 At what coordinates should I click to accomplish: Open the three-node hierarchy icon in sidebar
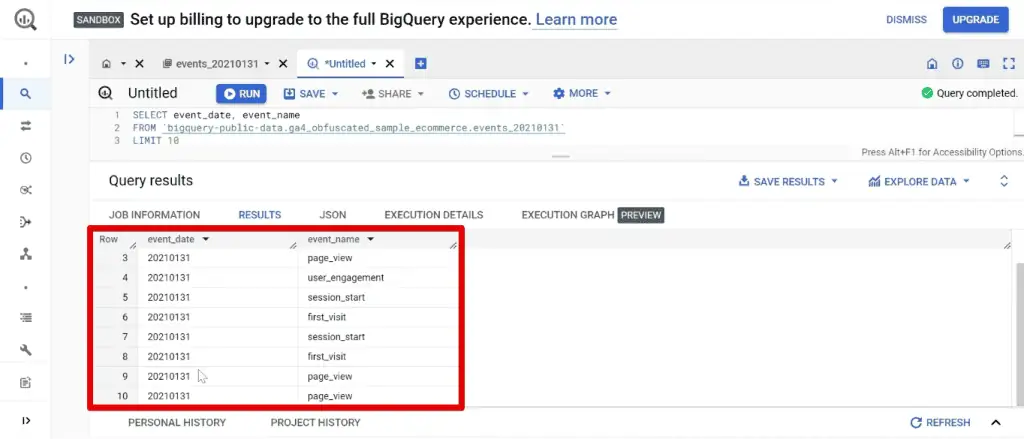pos(25,254)
